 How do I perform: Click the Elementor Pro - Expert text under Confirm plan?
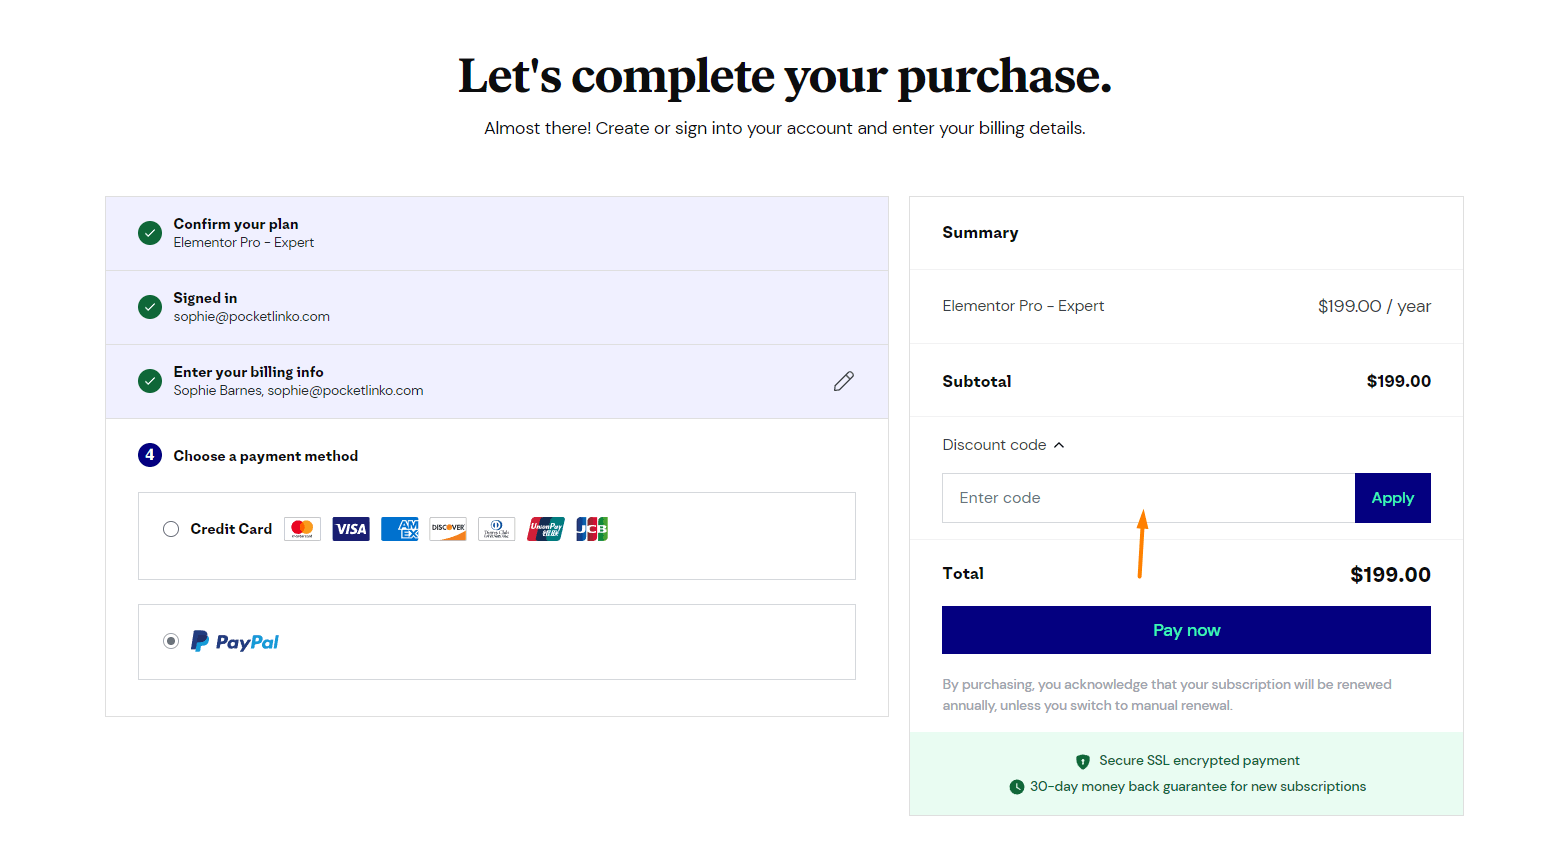click(244, 243)
